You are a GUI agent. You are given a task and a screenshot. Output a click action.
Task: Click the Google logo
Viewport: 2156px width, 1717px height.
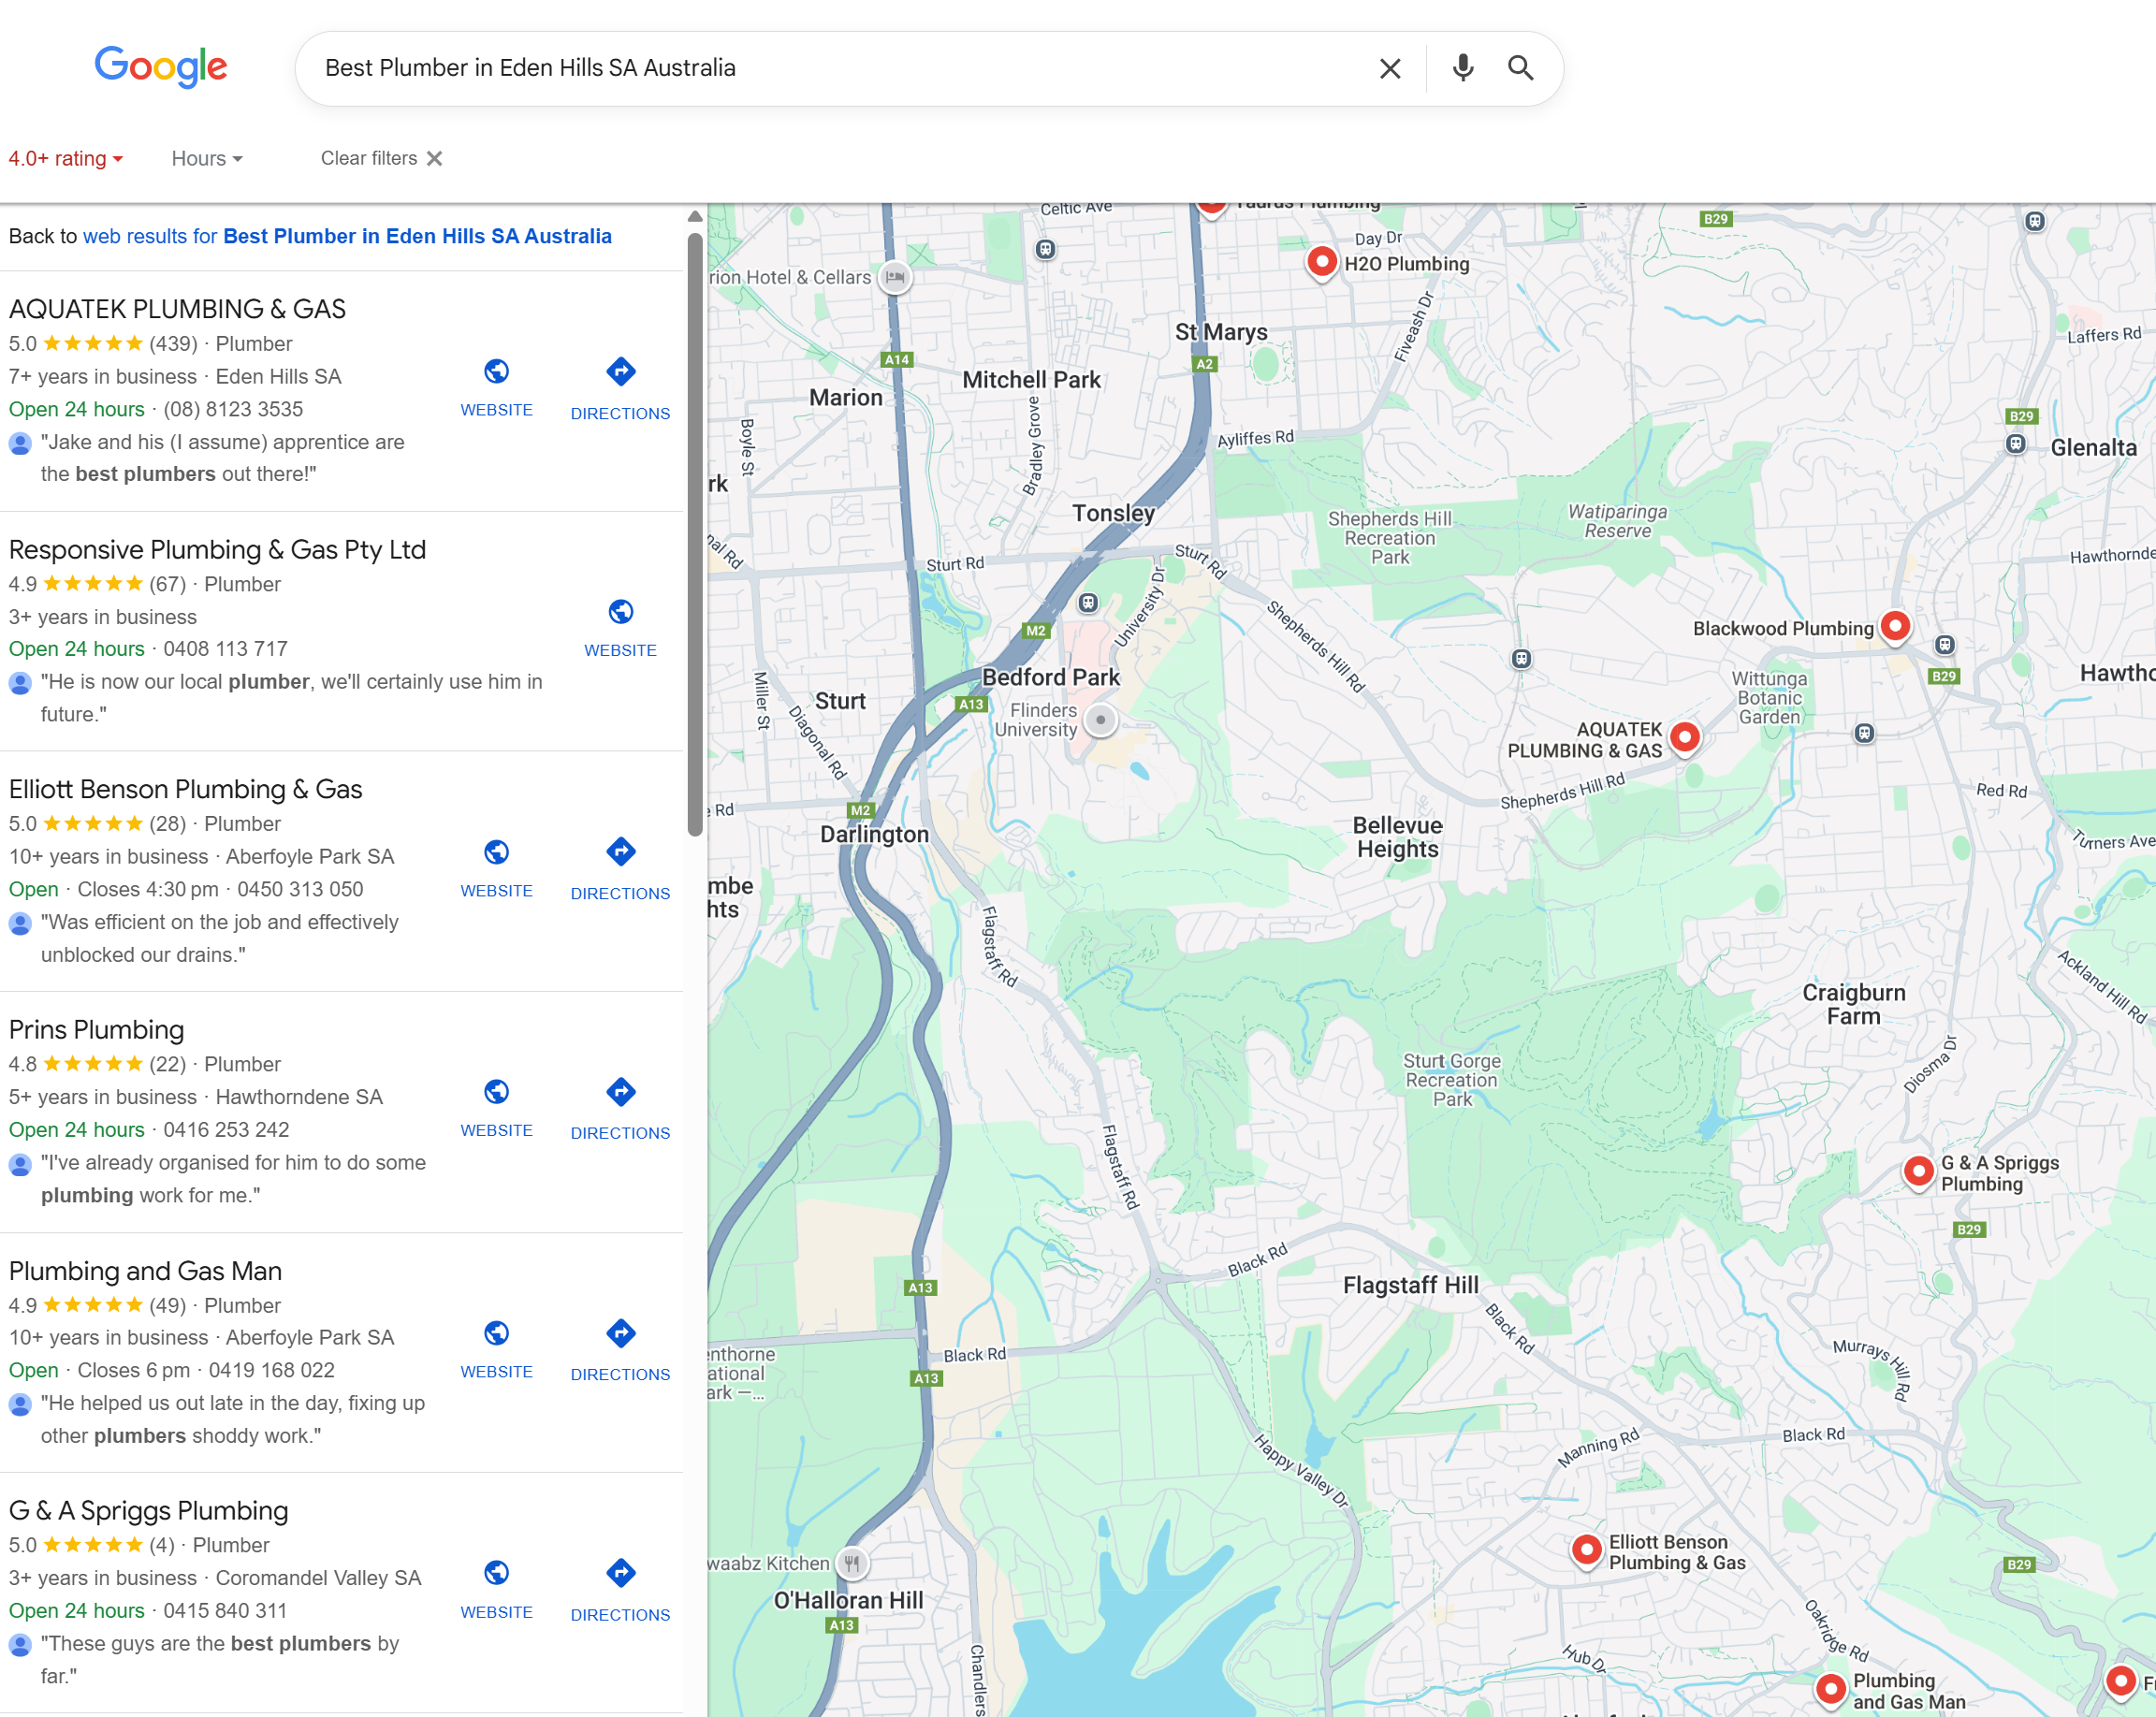161,66
